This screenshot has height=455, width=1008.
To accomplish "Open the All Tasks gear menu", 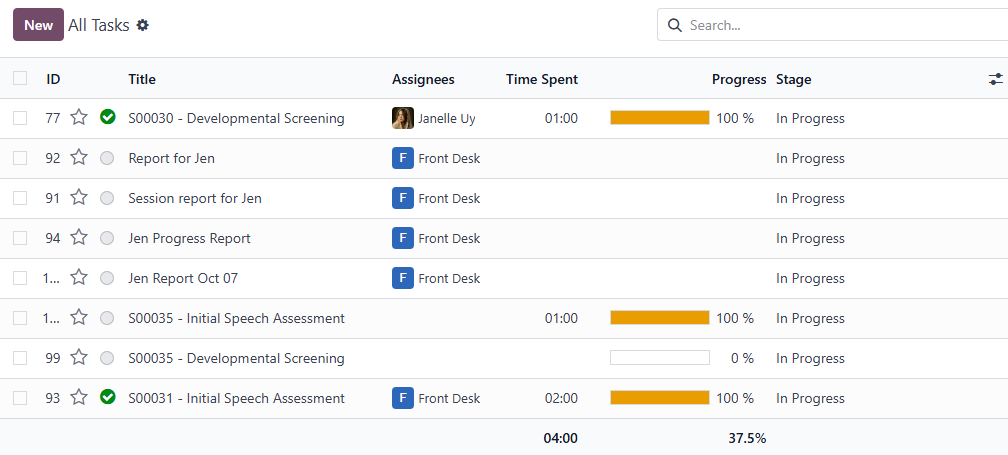I will tap(143, 25).
